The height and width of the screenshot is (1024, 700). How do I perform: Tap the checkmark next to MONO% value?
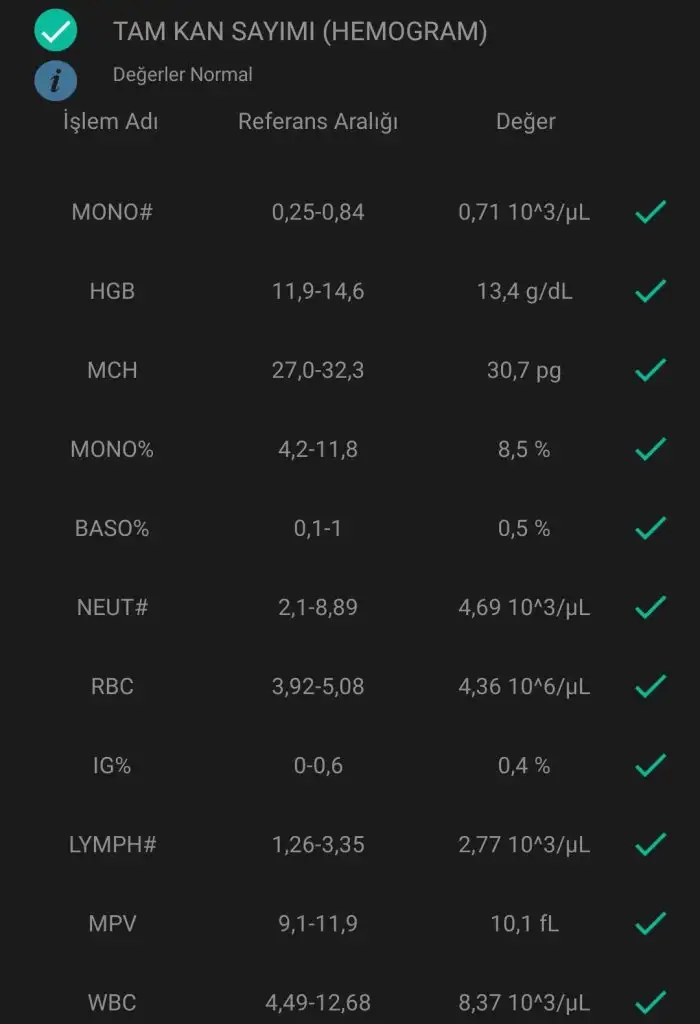point(651,449)
